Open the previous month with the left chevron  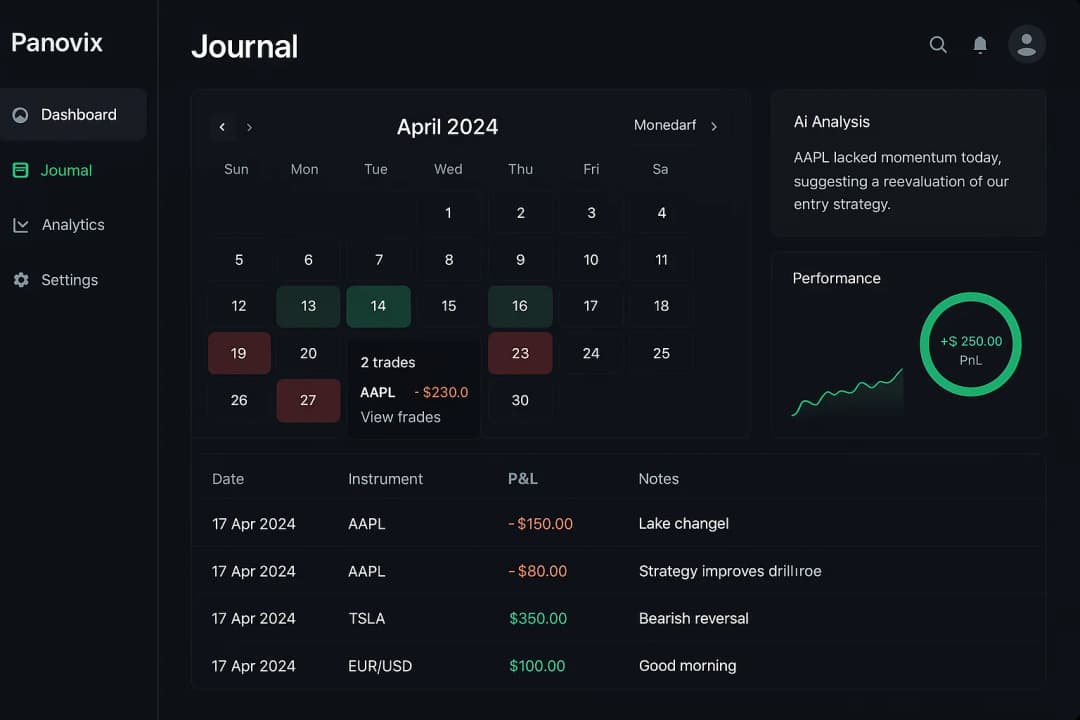pos(222,127)
